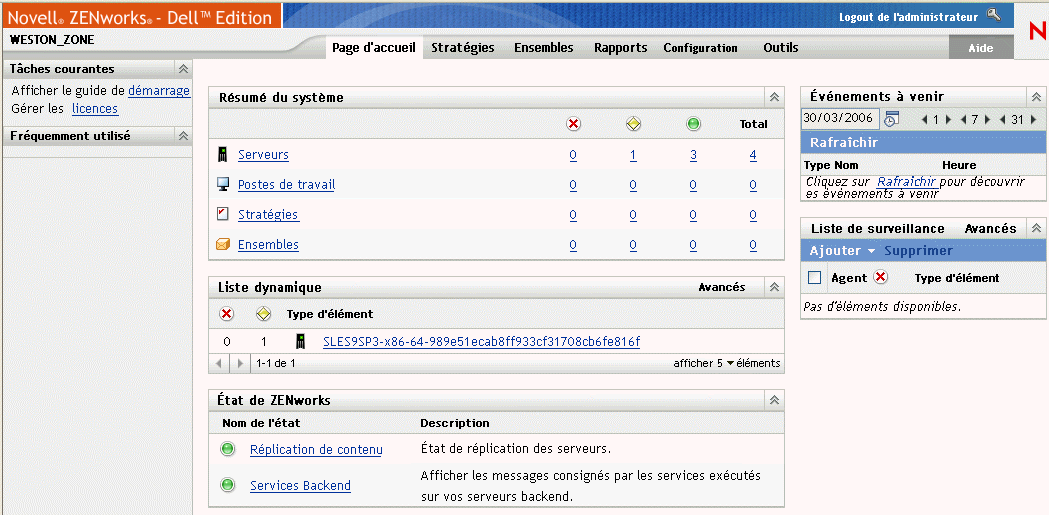The width and height of the screenshot is (1049, 515).
Task: Click the red critical icon in Résumé du système header
Action: [573, 124]
